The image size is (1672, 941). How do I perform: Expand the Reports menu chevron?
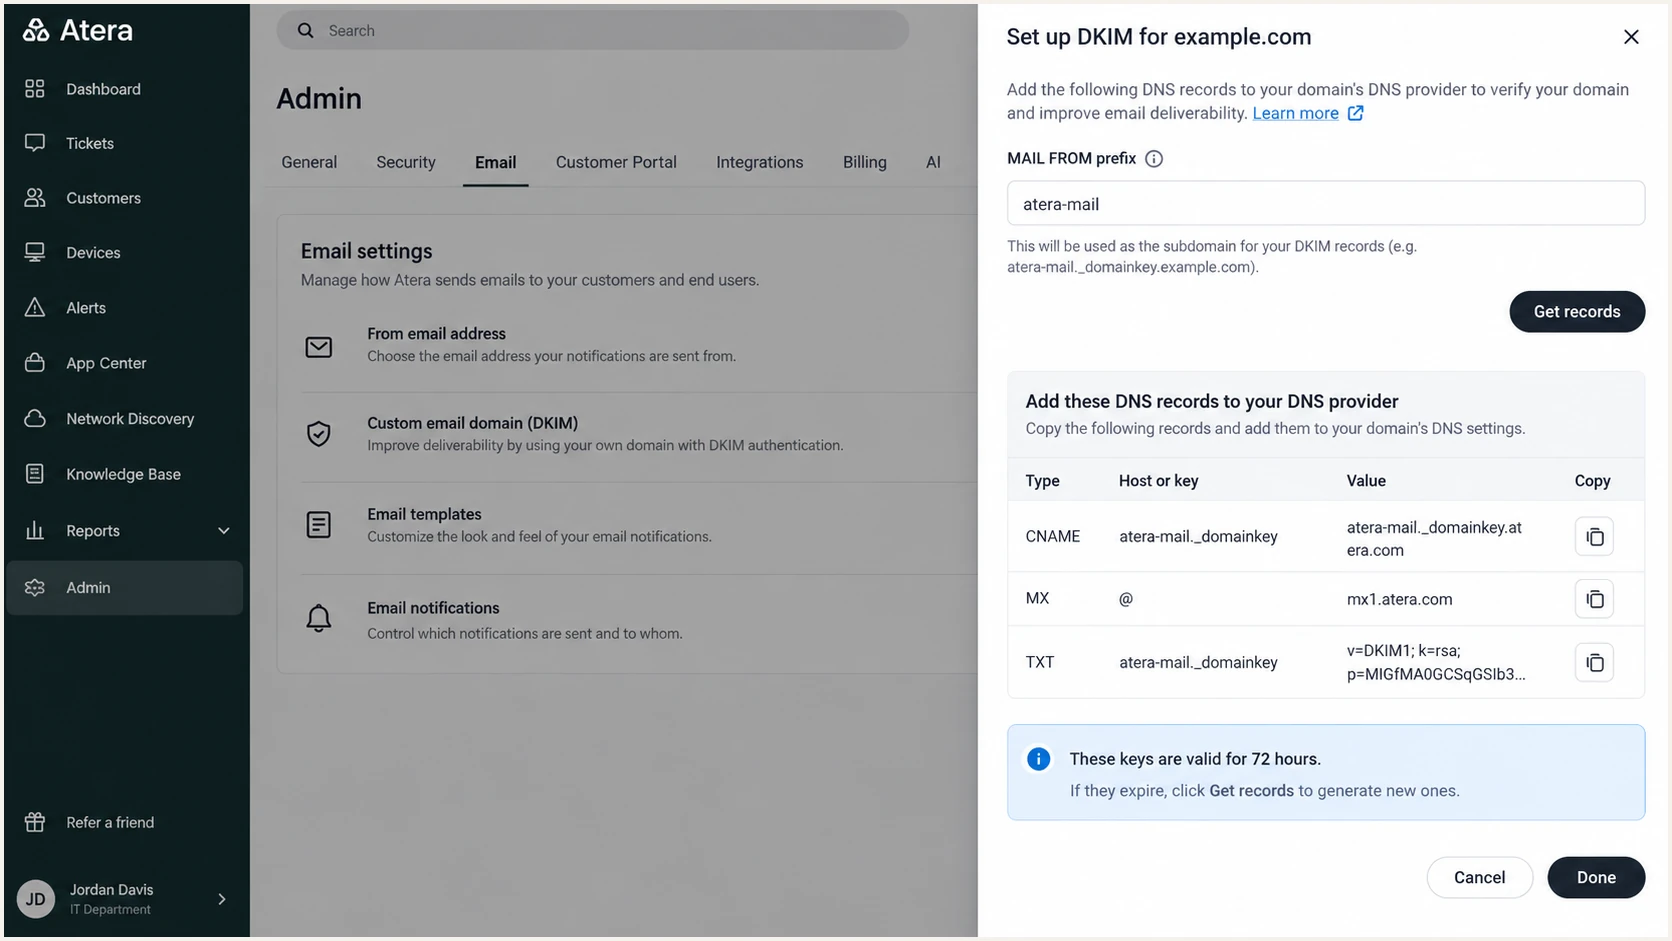[224, 531]
